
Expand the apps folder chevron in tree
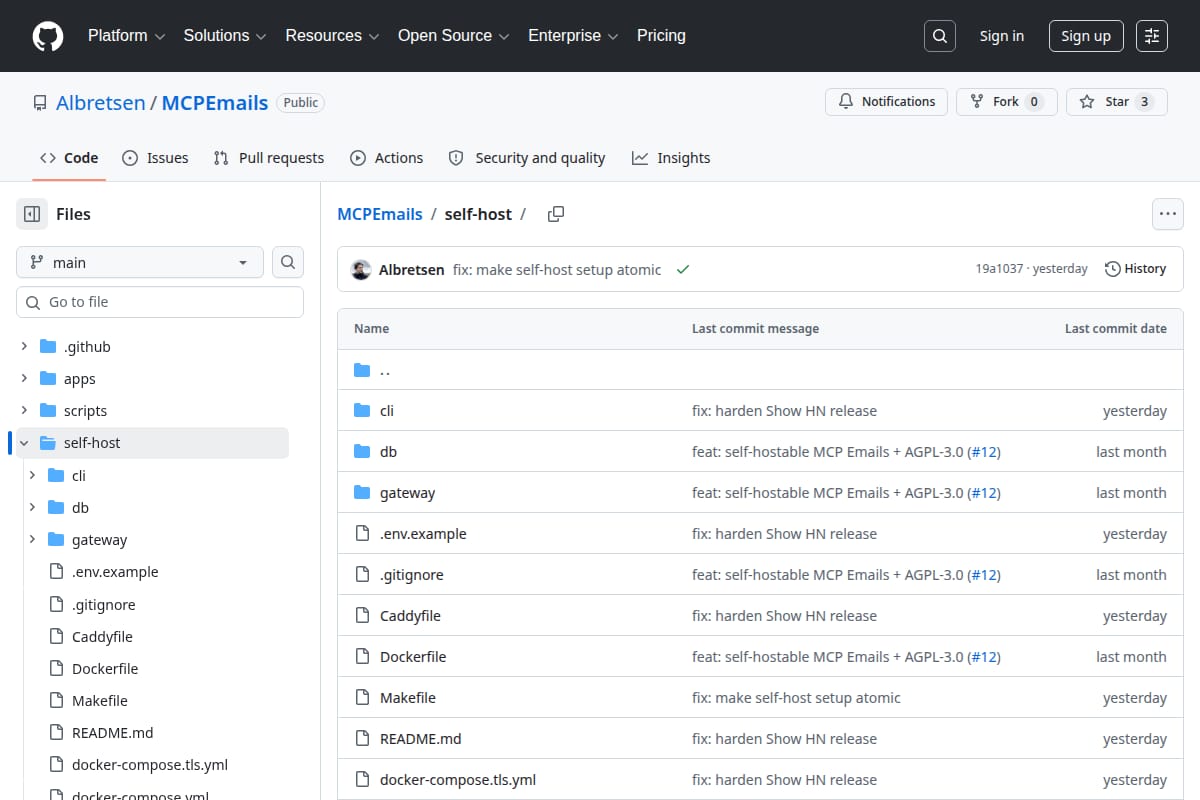[24, 379]
